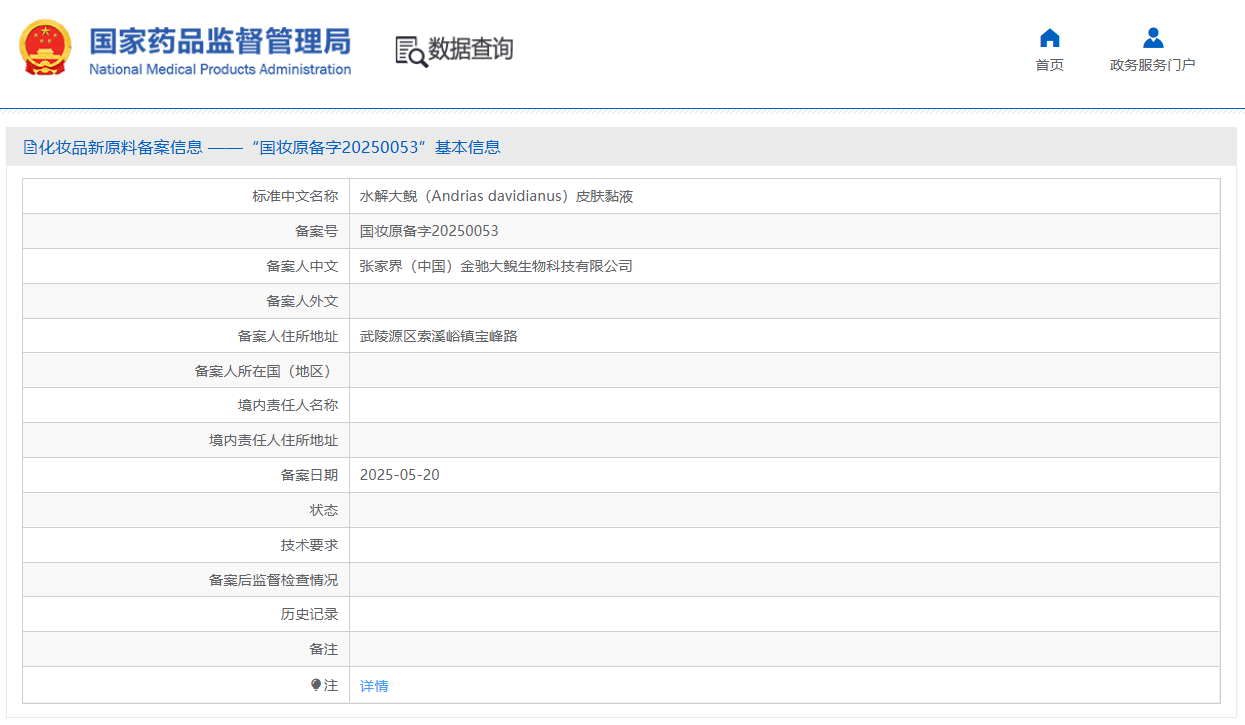Click the 国家药品监督管理局 title
This screenshot has width=1245, height=725.
tap(220, 41)
